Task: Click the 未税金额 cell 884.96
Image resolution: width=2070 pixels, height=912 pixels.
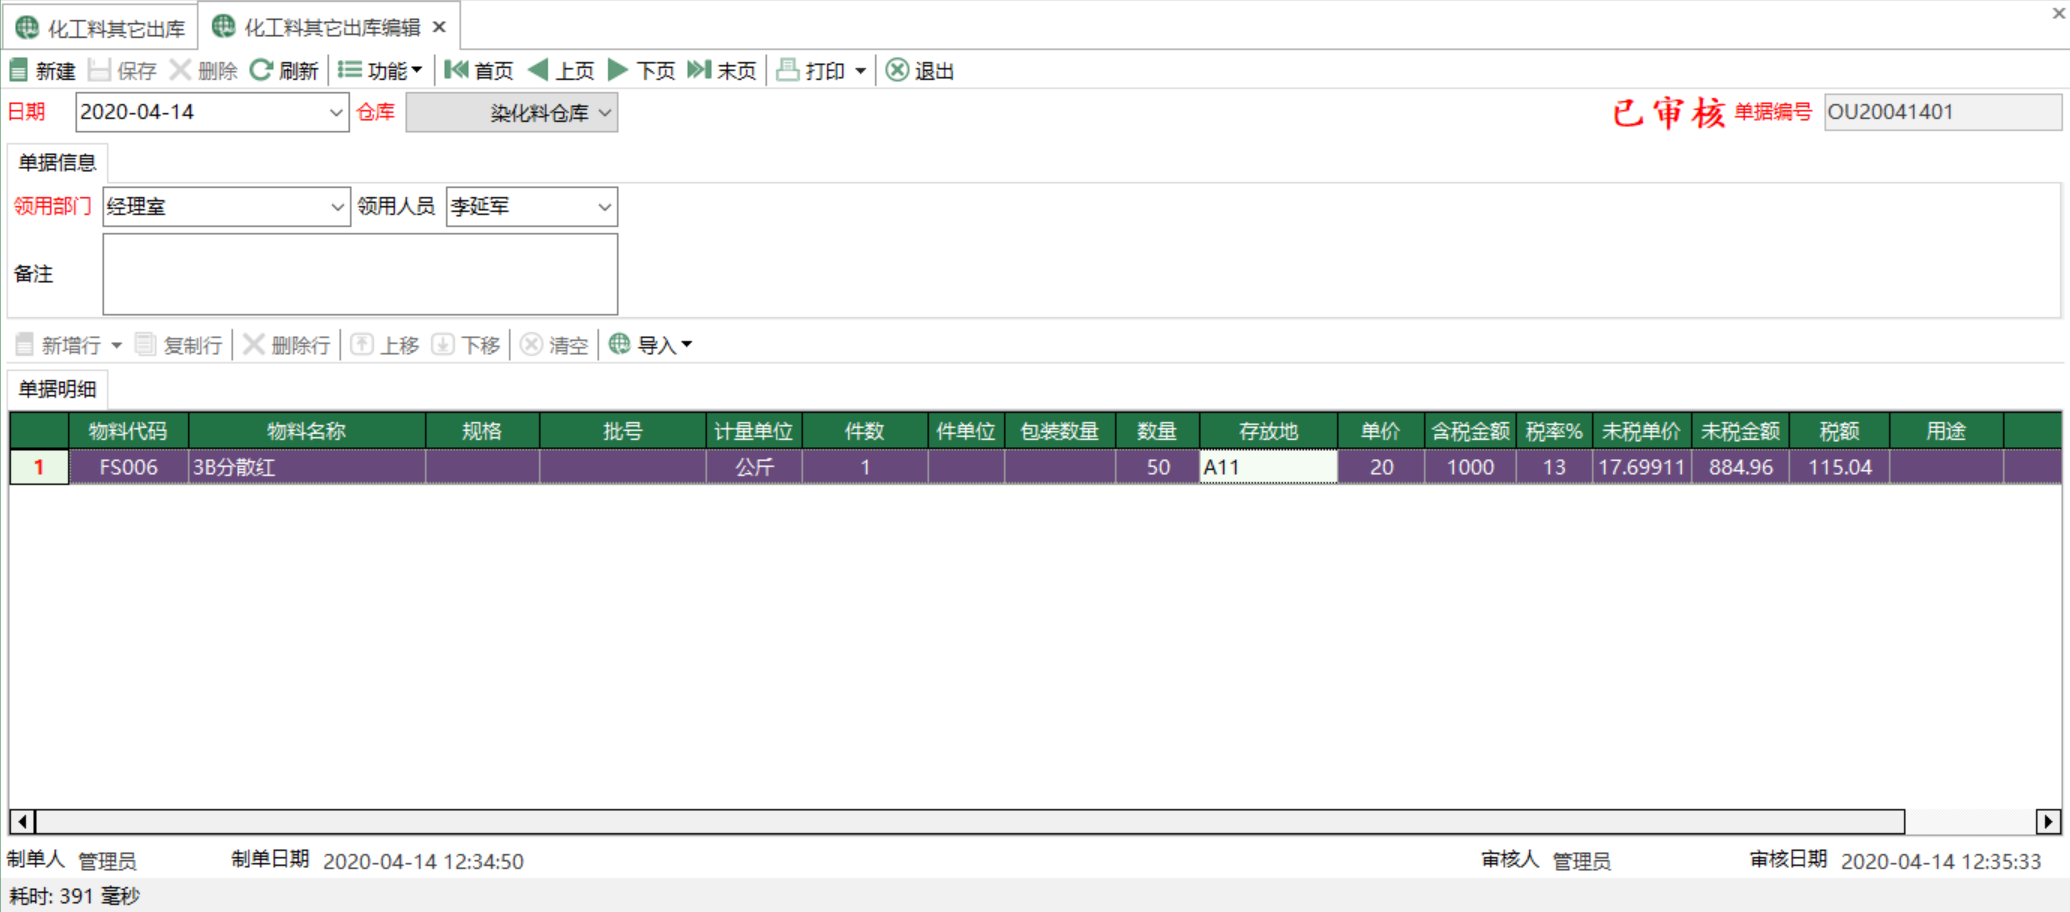Action: 1741,467
